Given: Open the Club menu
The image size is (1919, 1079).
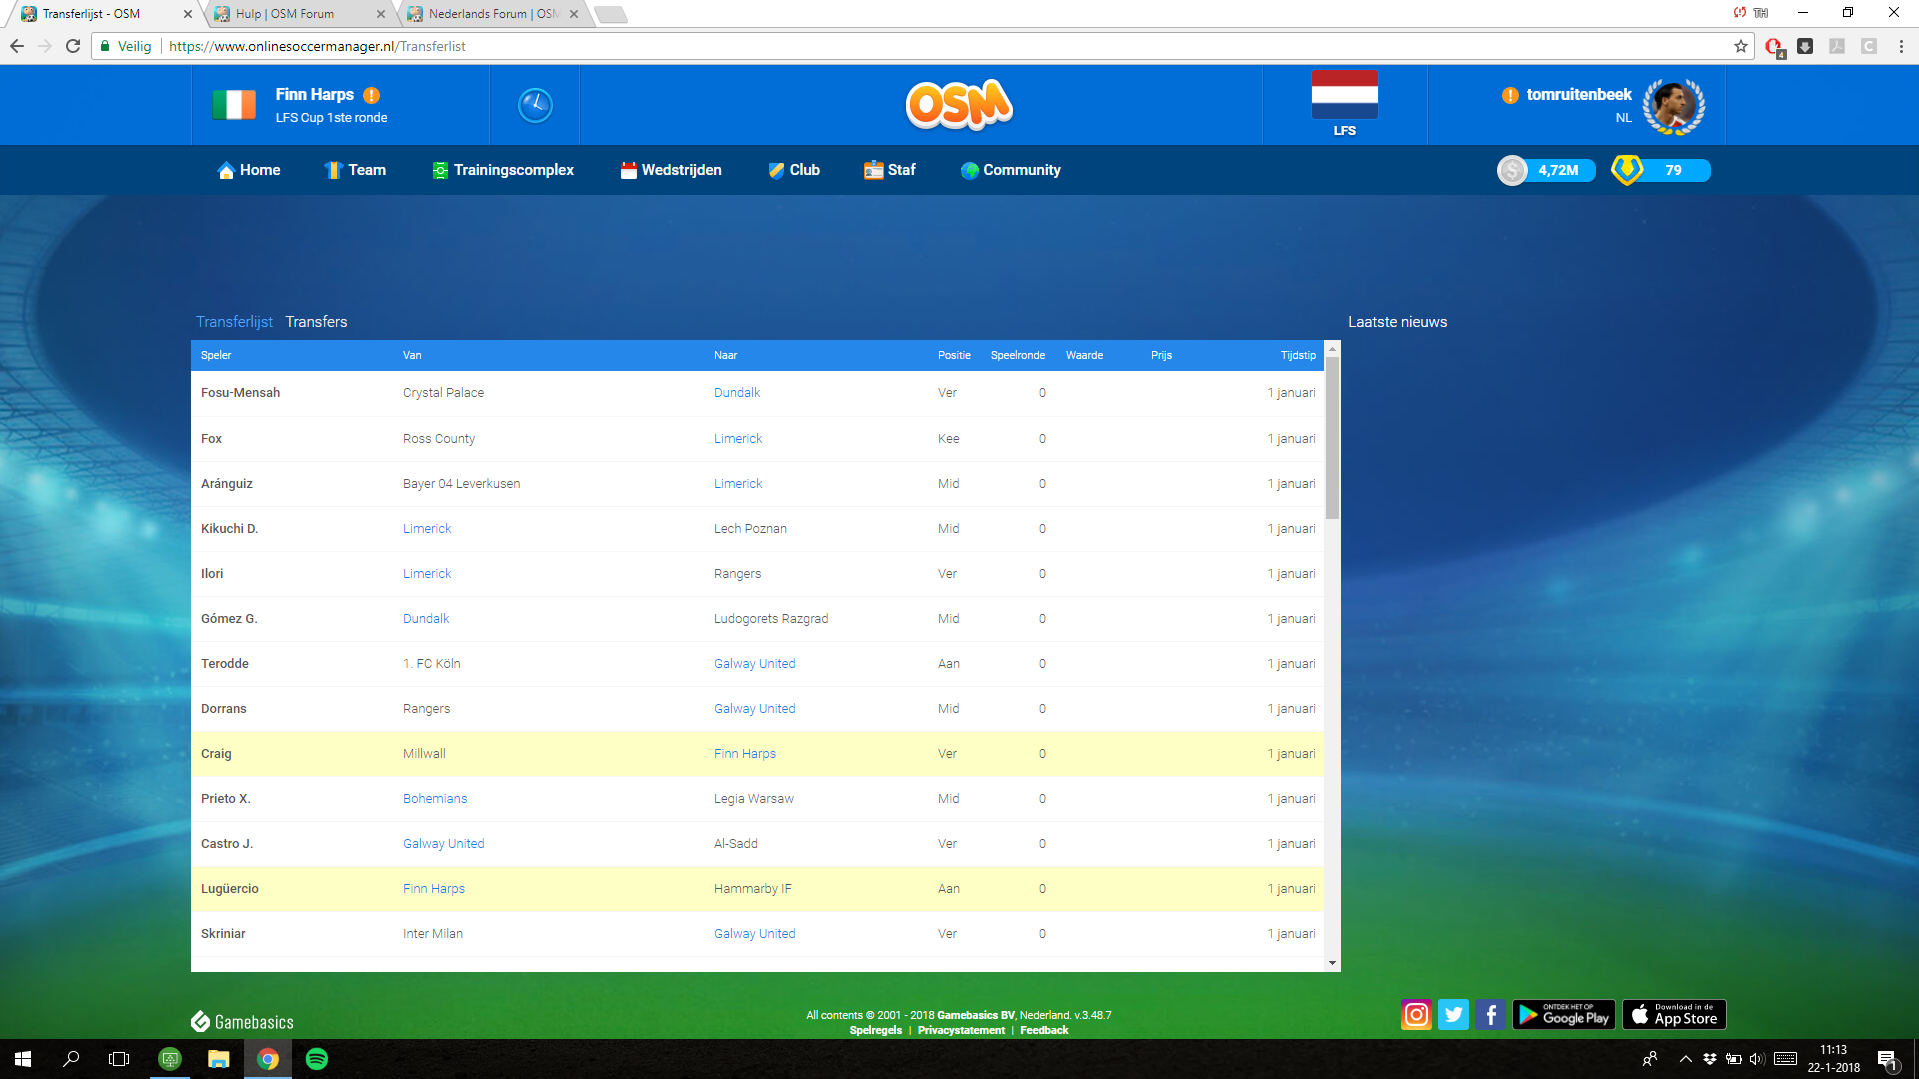Looking at the screenshot, I should click(x=794, y=170).
